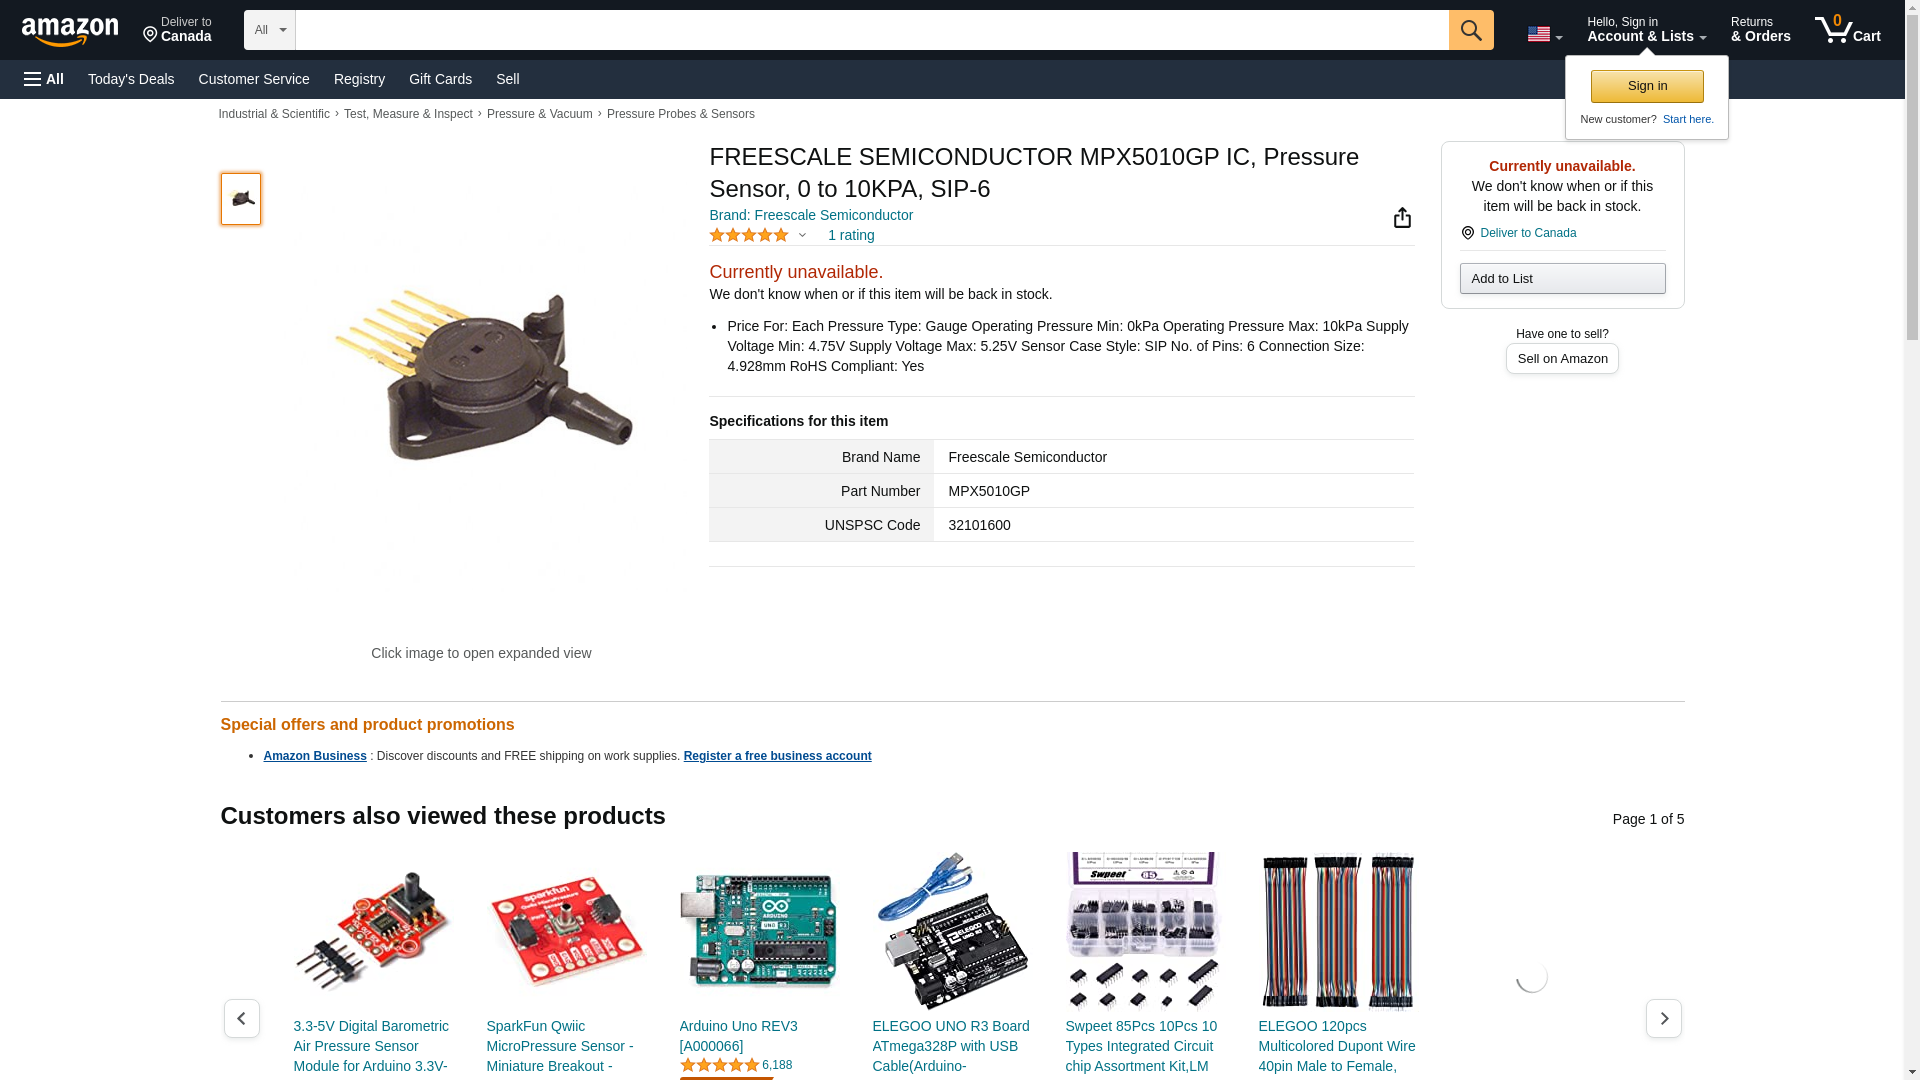Click the yellow Sign in button
The width and height of the screenshot is (1920, 1080).
[x=1647, y=86]
